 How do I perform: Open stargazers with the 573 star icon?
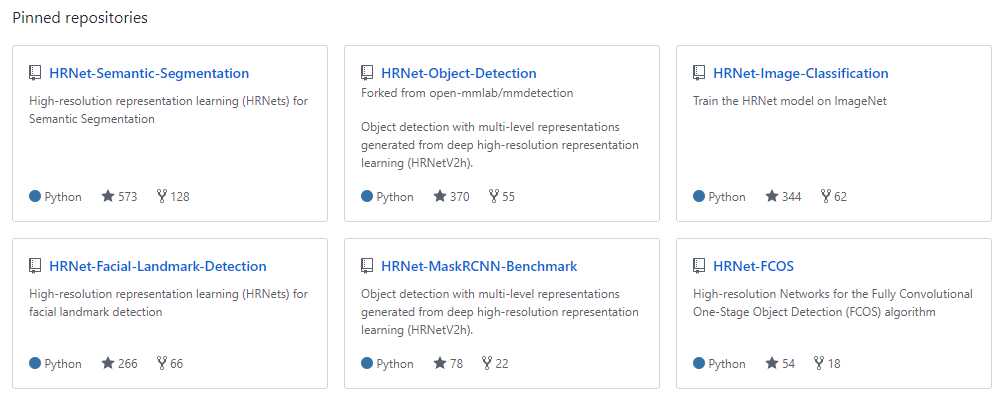pyautogui.click(x=119, y=196)
